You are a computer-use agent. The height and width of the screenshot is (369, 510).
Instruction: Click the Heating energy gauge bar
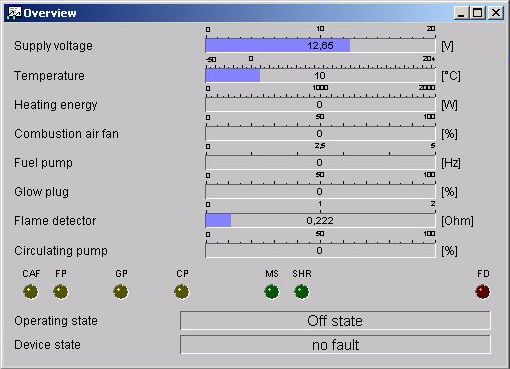(320, 105)
